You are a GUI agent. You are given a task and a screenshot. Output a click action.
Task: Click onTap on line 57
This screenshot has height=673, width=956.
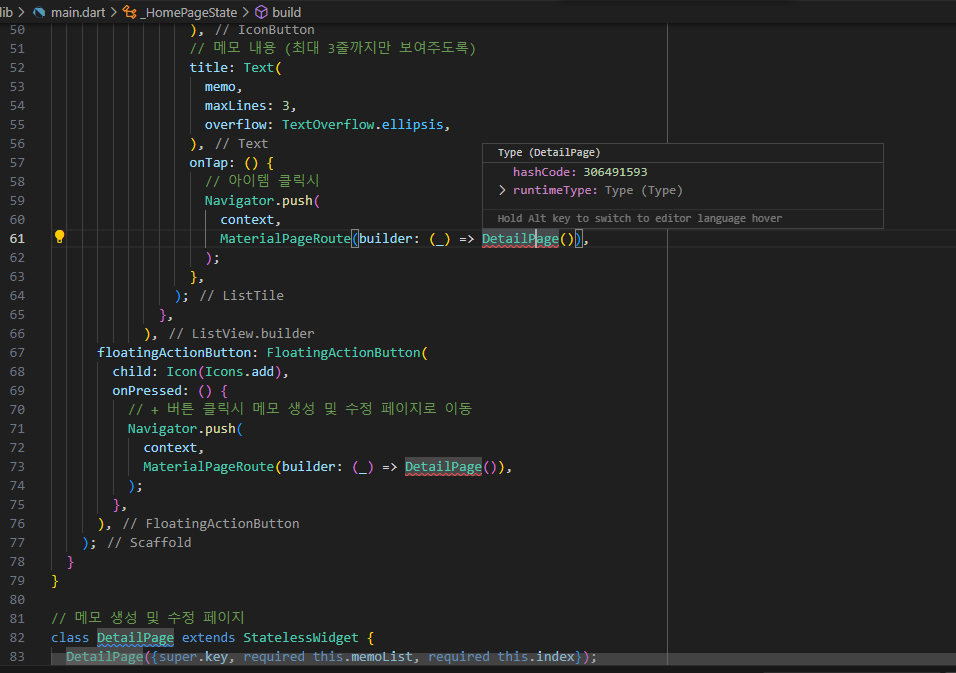click(208, 163)
